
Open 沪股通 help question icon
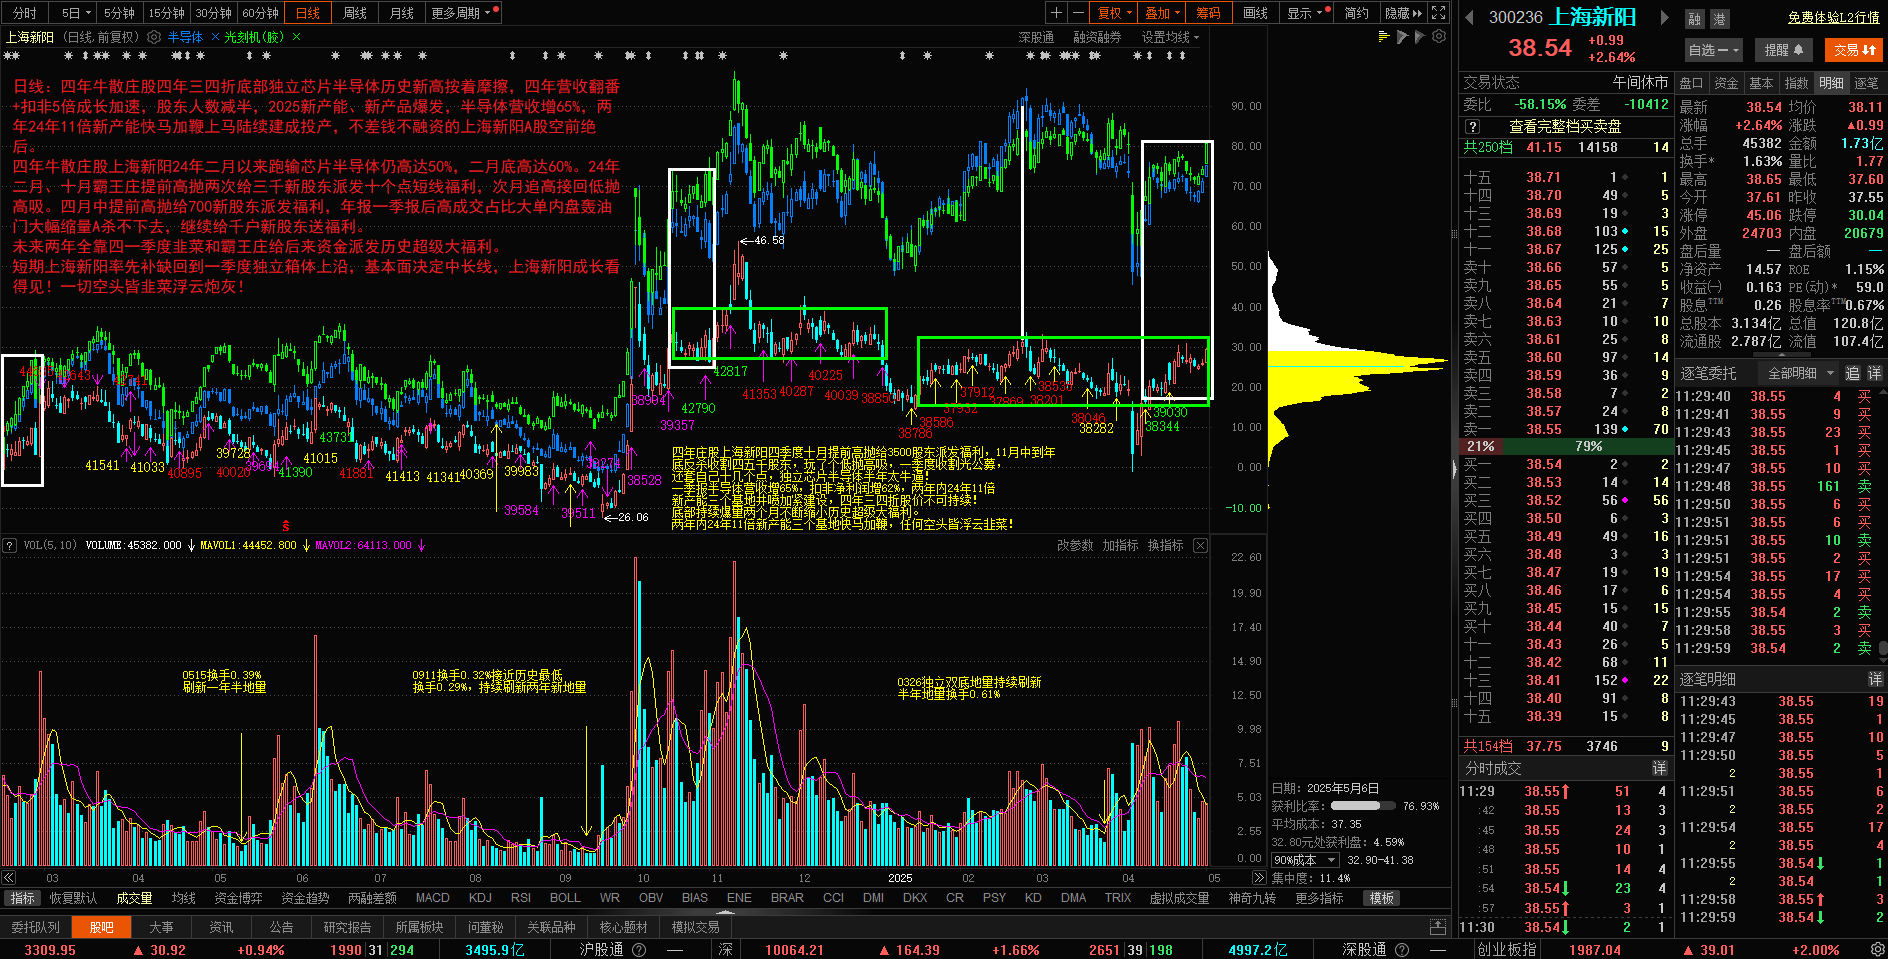[639, 950]
